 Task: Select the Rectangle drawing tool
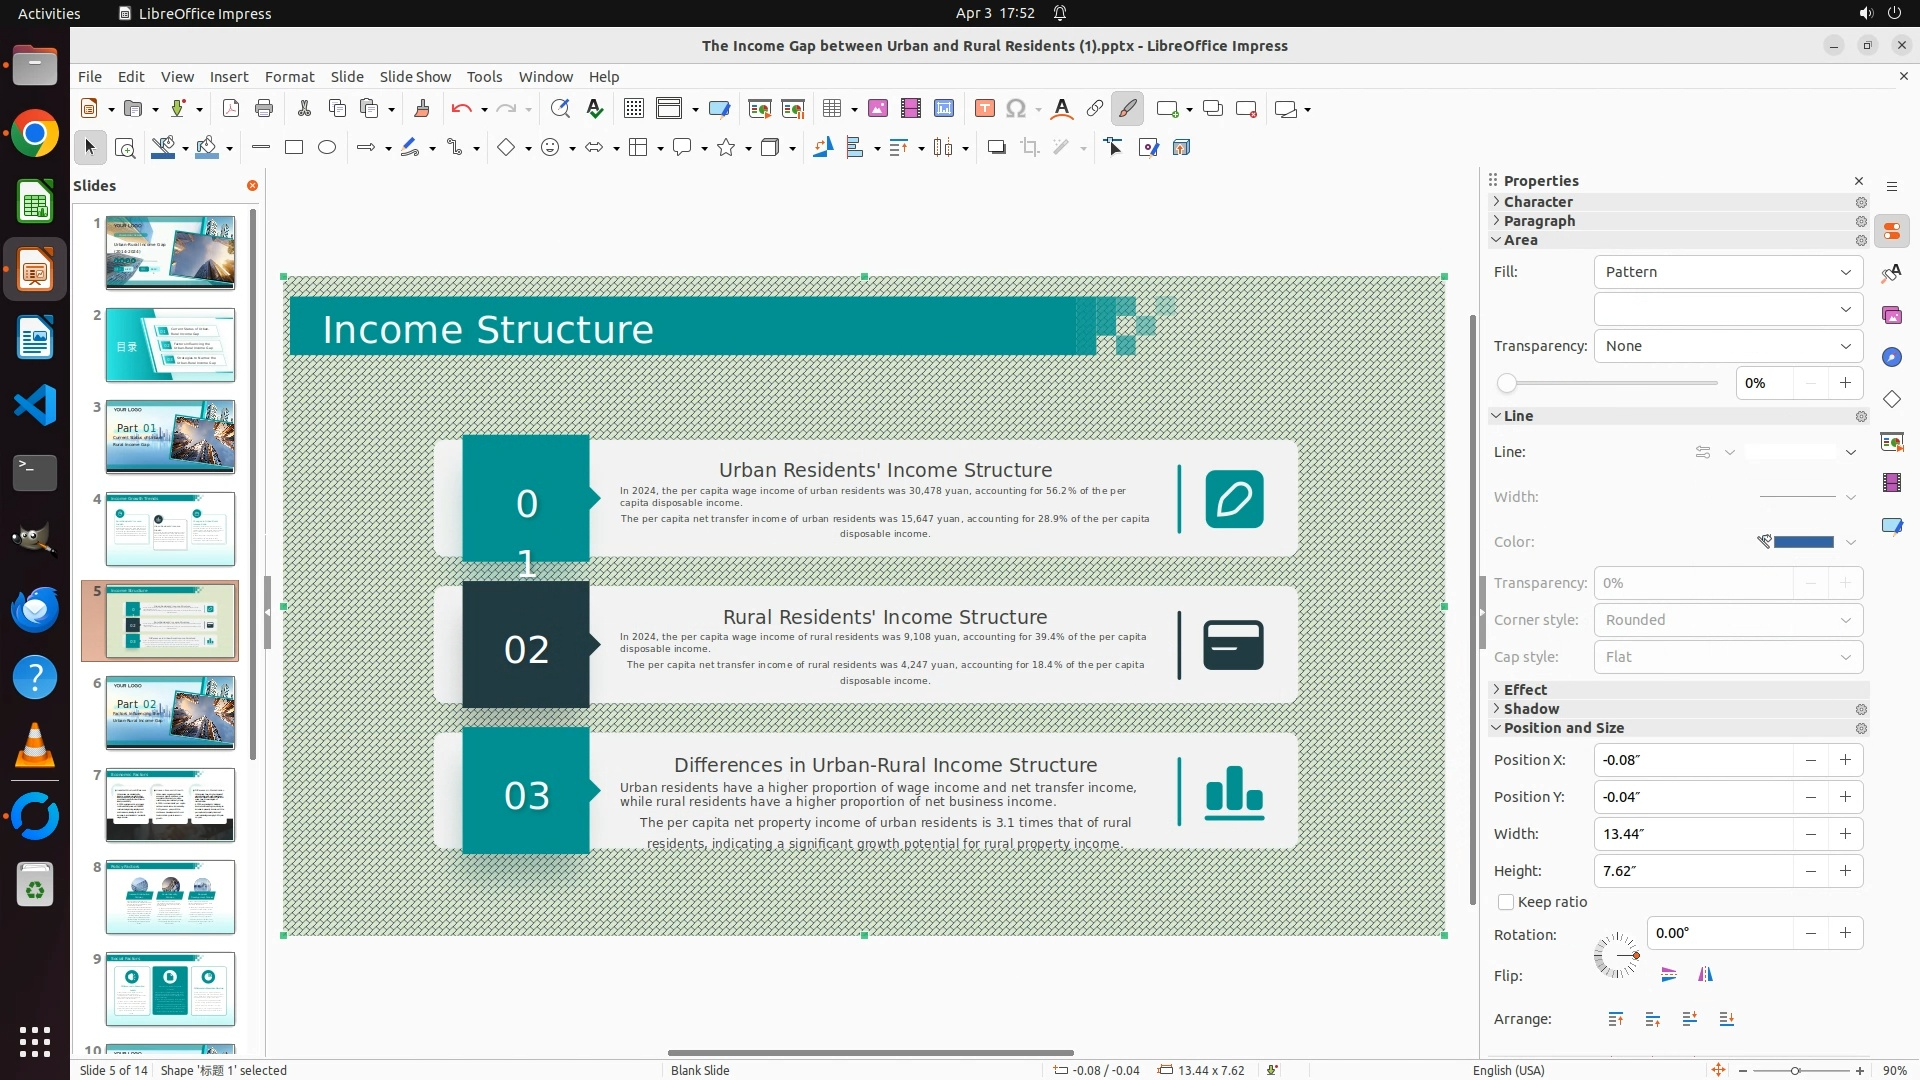pos(294,148)
